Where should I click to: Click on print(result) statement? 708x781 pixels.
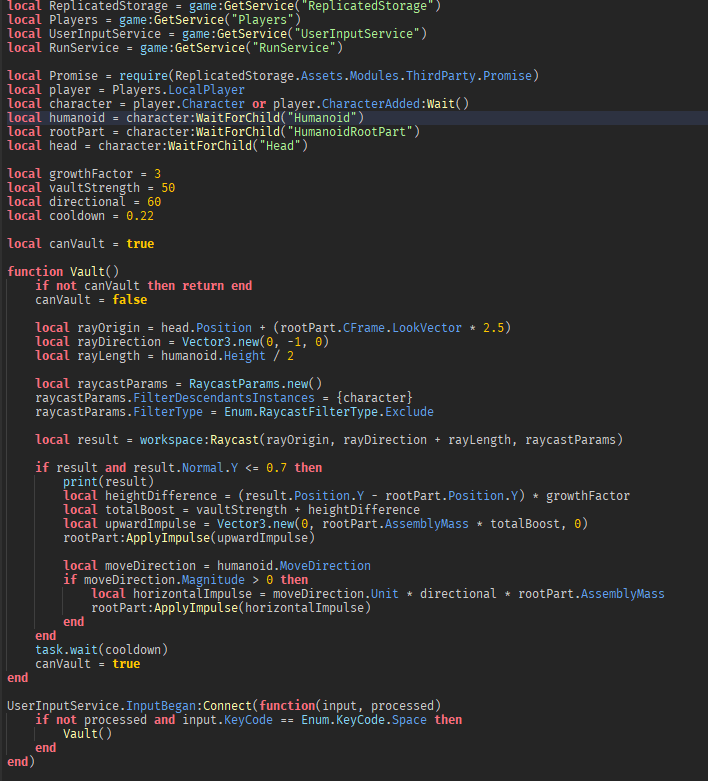click(x=108, y=482)
